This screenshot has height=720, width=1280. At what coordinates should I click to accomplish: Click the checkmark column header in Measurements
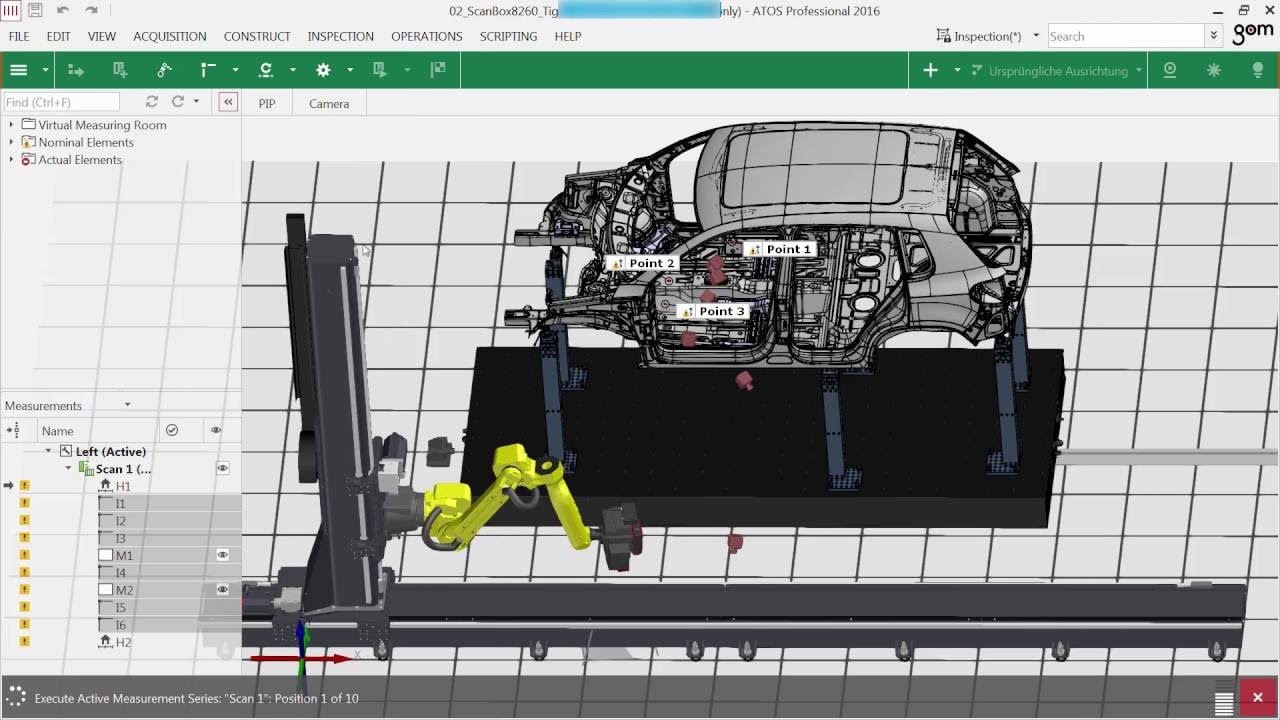pyautogui.click(x=172, y=430)
